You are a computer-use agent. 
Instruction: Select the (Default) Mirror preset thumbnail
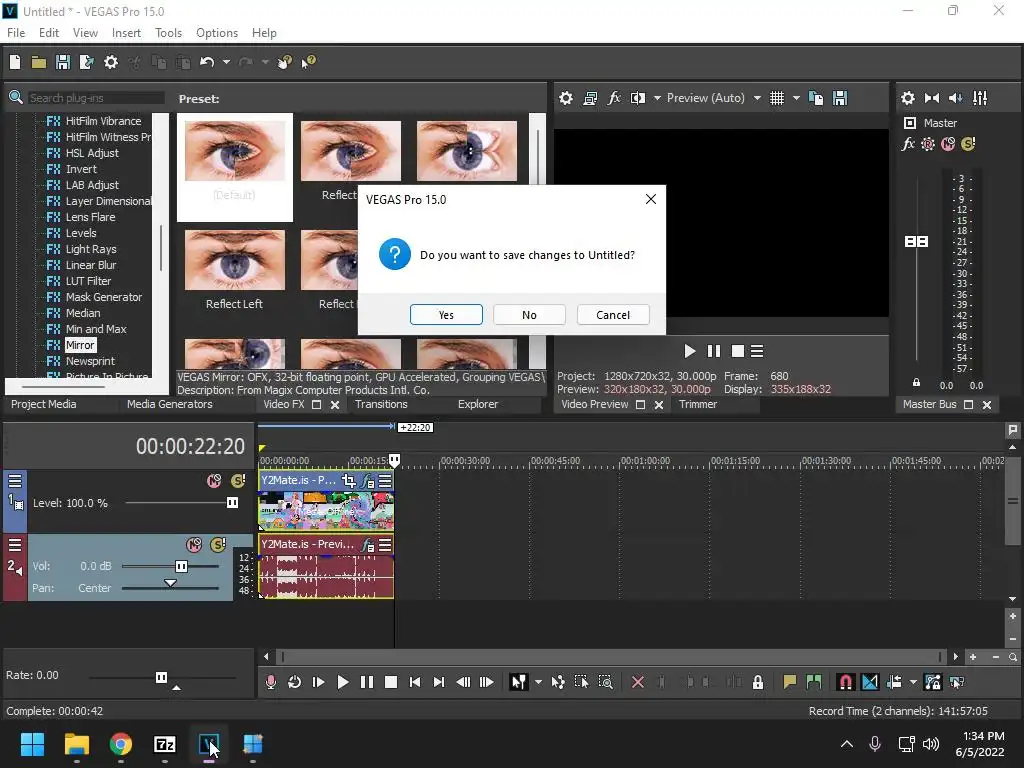click(234, 152)
